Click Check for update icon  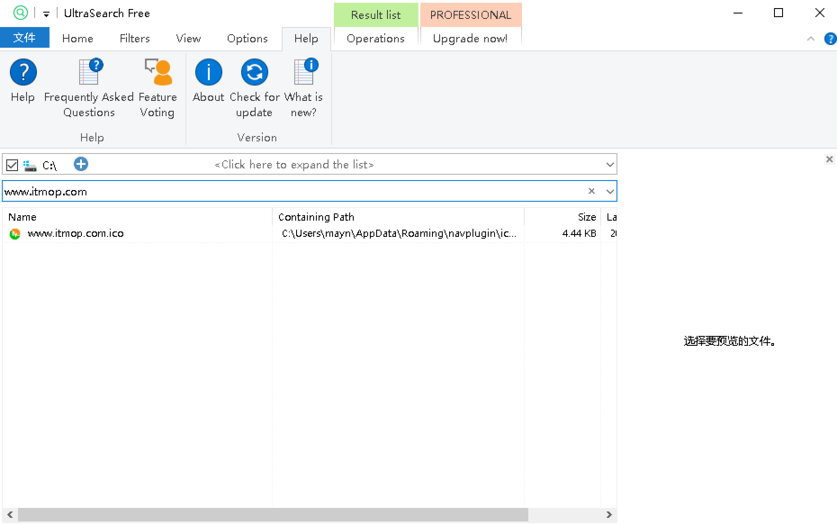click(x=254, y=73)
